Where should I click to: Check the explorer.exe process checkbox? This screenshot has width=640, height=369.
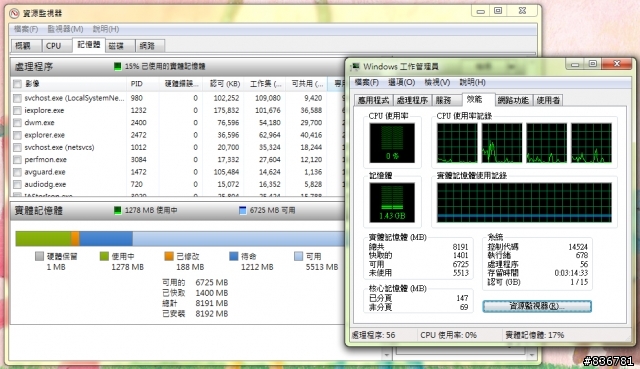[x=17, y=135]
